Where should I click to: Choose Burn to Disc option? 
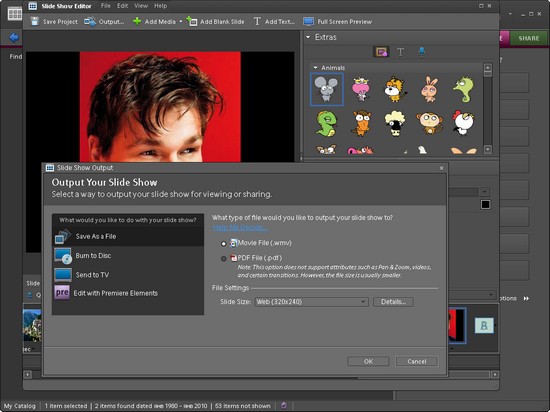tap(128, 256)
